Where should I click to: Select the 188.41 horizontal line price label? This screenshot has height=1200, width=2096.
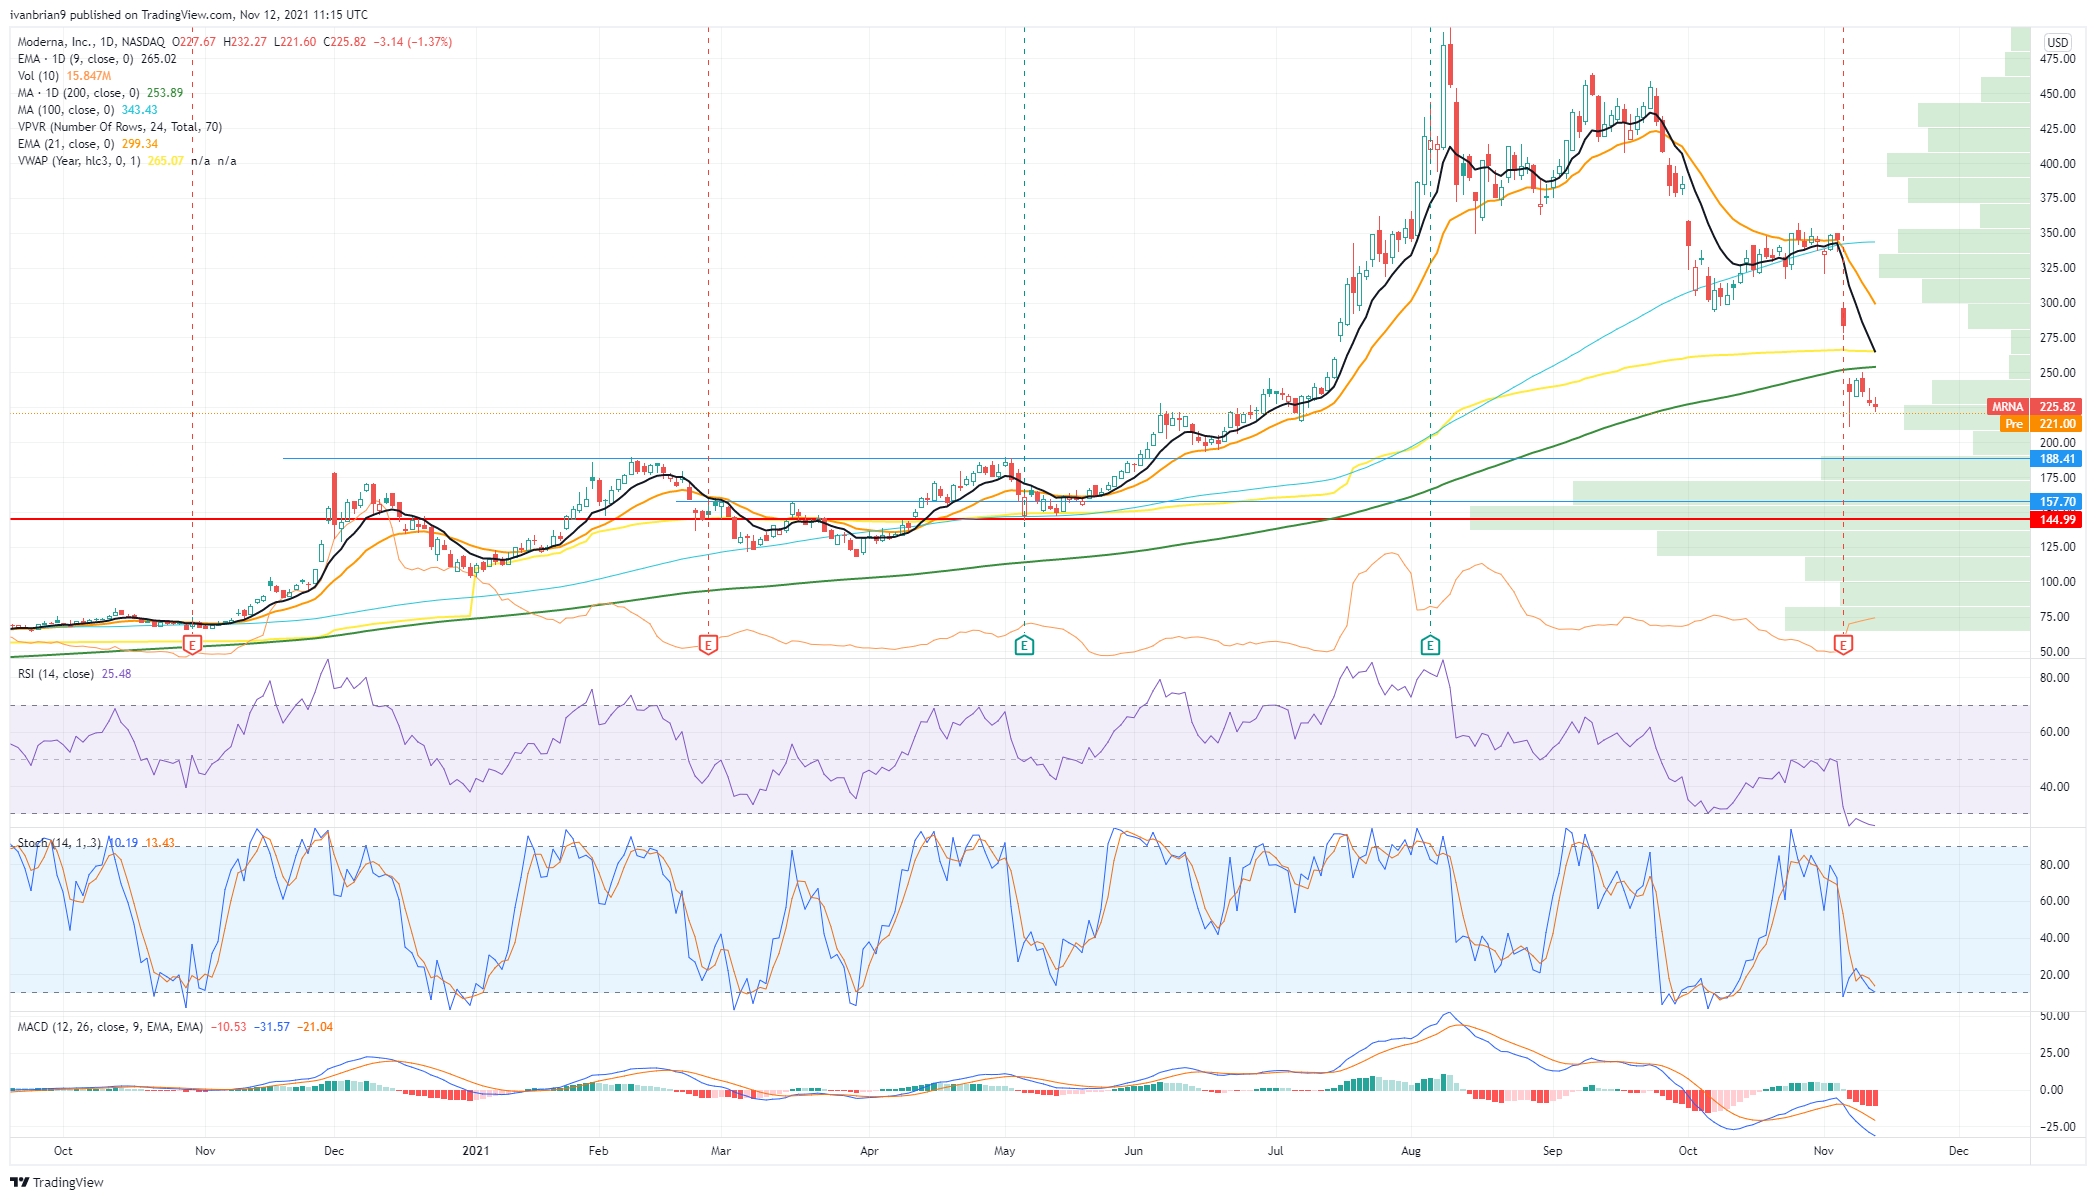(2057, 459)
